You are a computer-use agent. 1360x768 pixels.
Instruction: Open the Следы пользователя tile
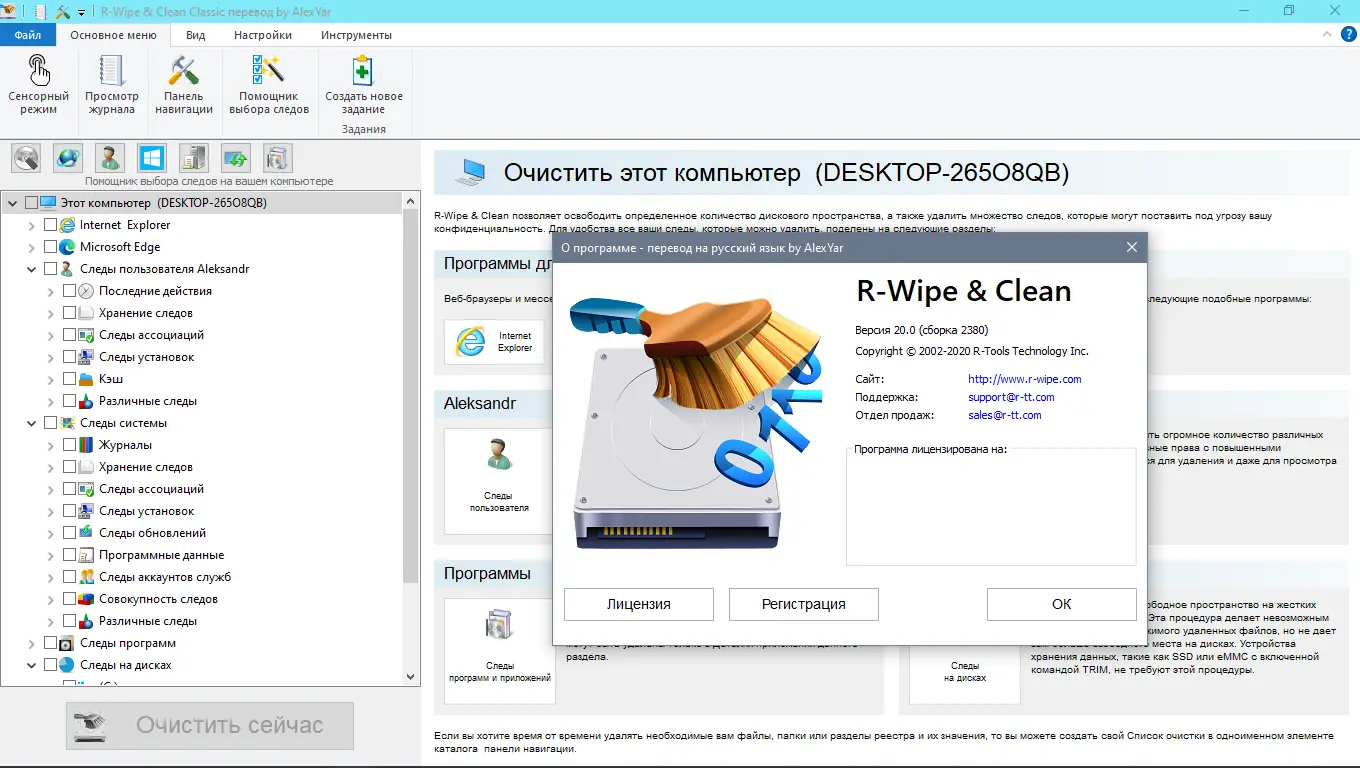pyautogui.click(x=499, y=481)
